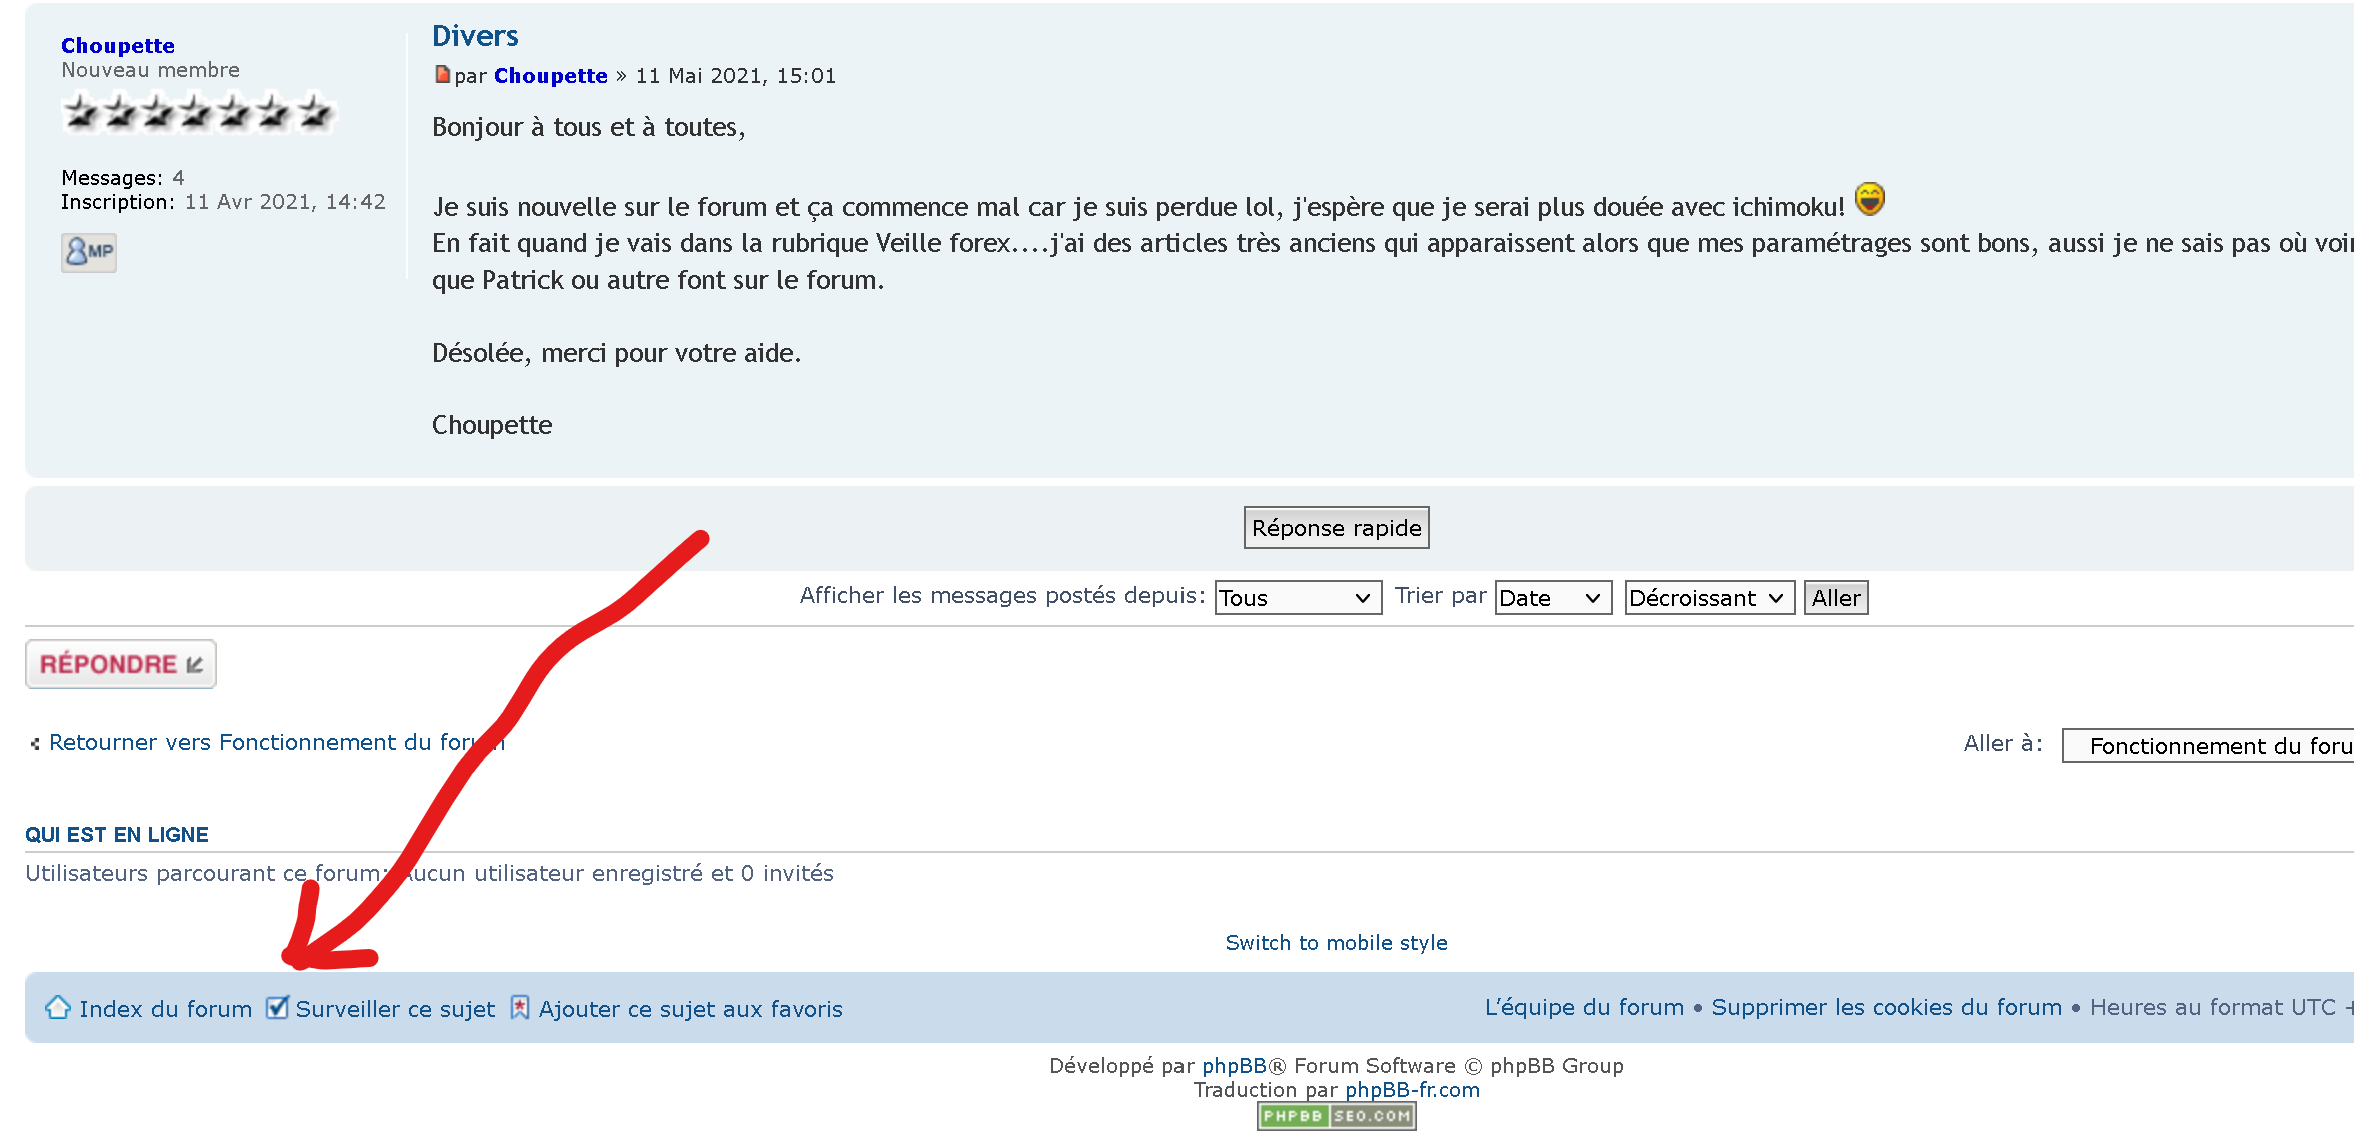Click the laughing smiley emoticon in the post
This screenshot has width=2354, height=1140.
(1869, 199)
